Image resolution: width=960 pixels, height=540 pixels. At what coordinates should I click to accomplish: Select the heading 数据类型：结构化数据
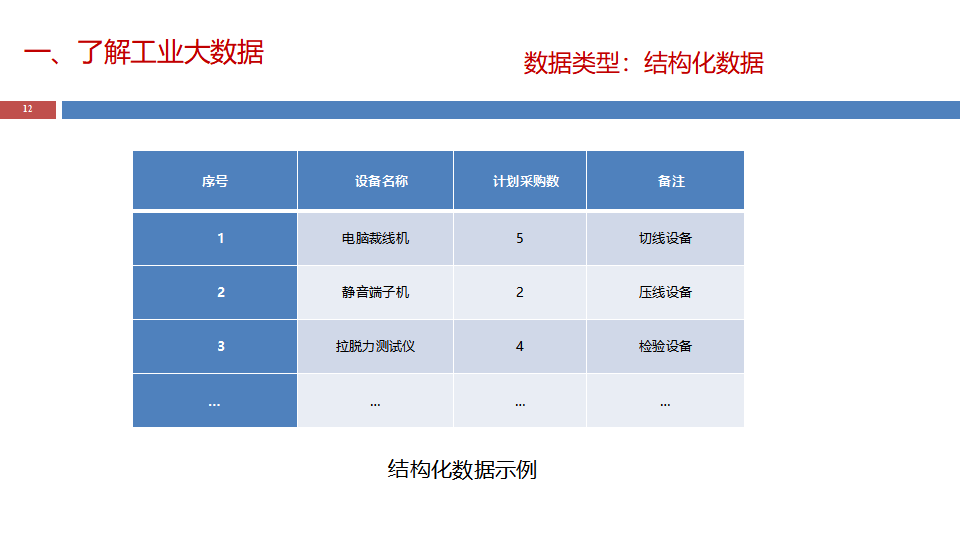(643, 63)
